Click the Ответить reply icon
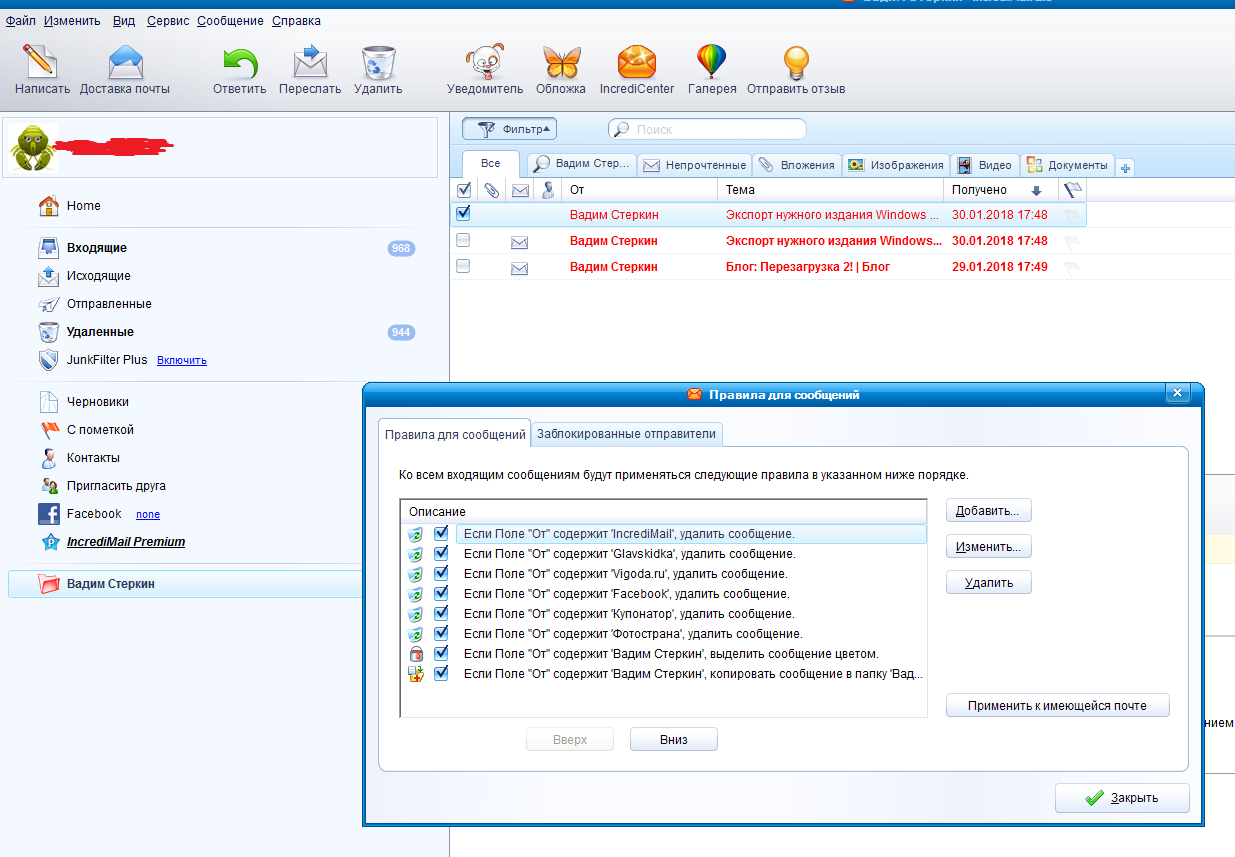1235x857 pixels. pyautogui.click(x=240, y=62)
